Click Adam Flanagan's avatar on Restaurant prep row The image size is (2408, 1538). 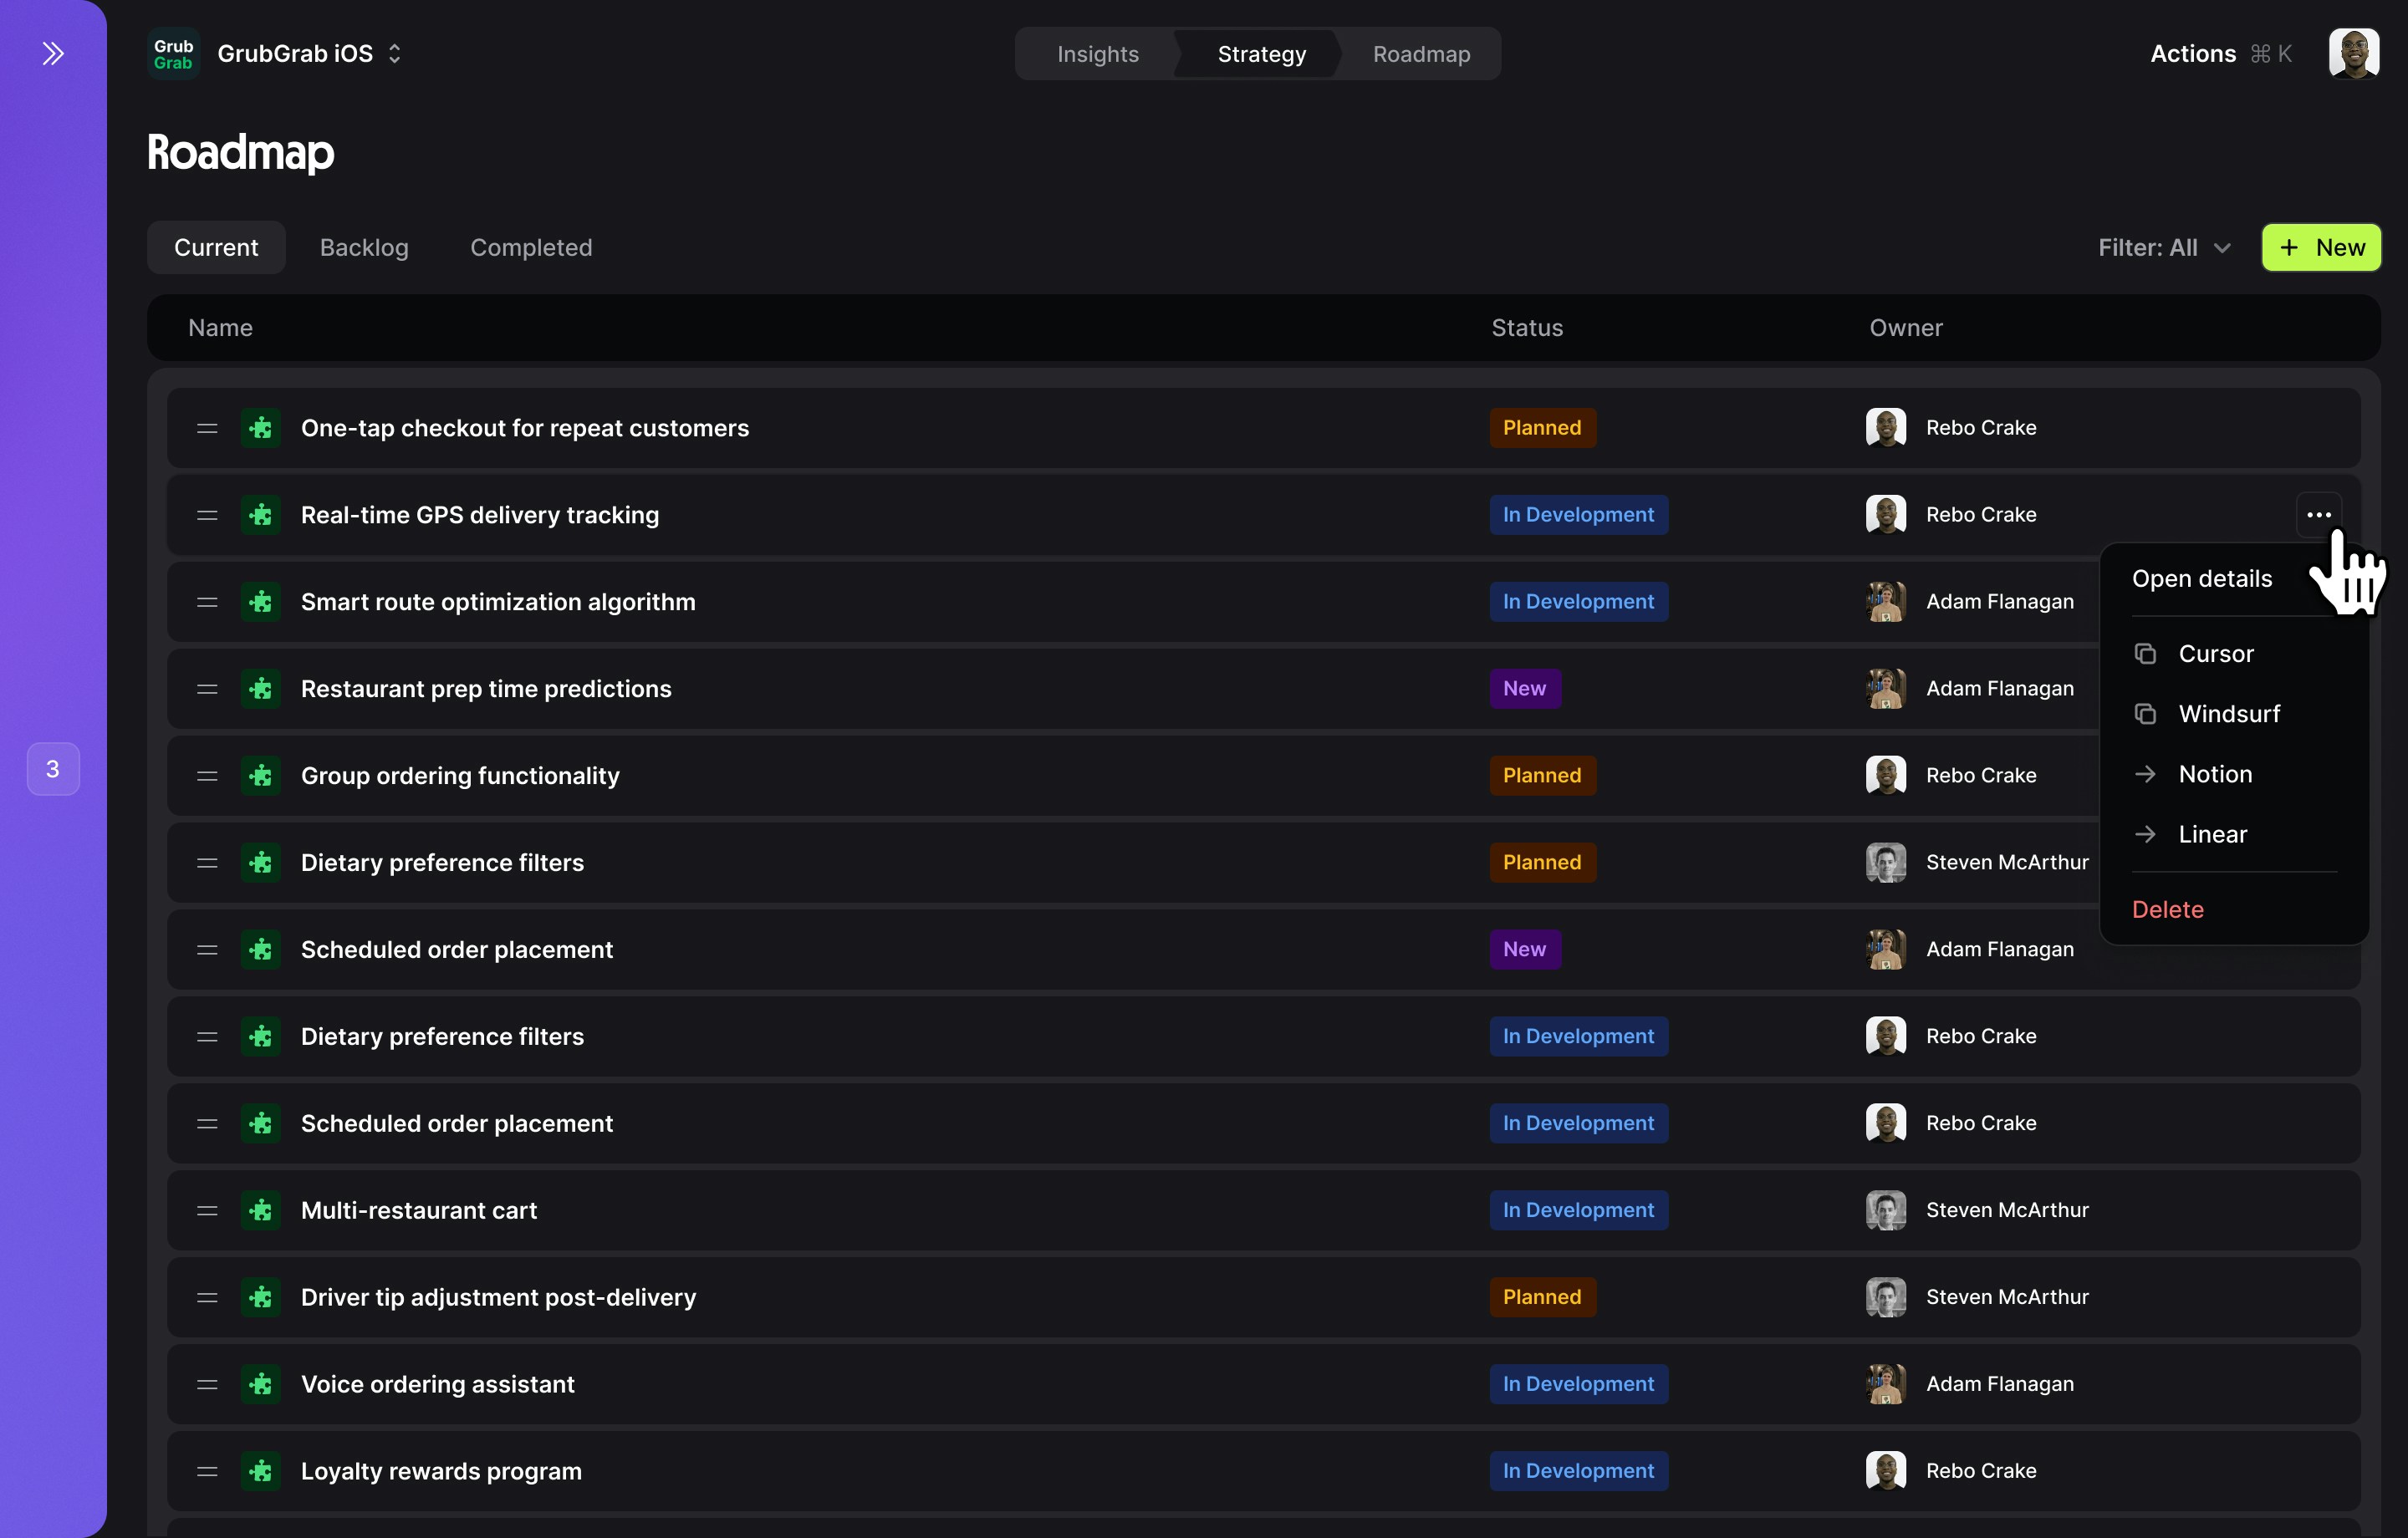(x=1887, y=688)
